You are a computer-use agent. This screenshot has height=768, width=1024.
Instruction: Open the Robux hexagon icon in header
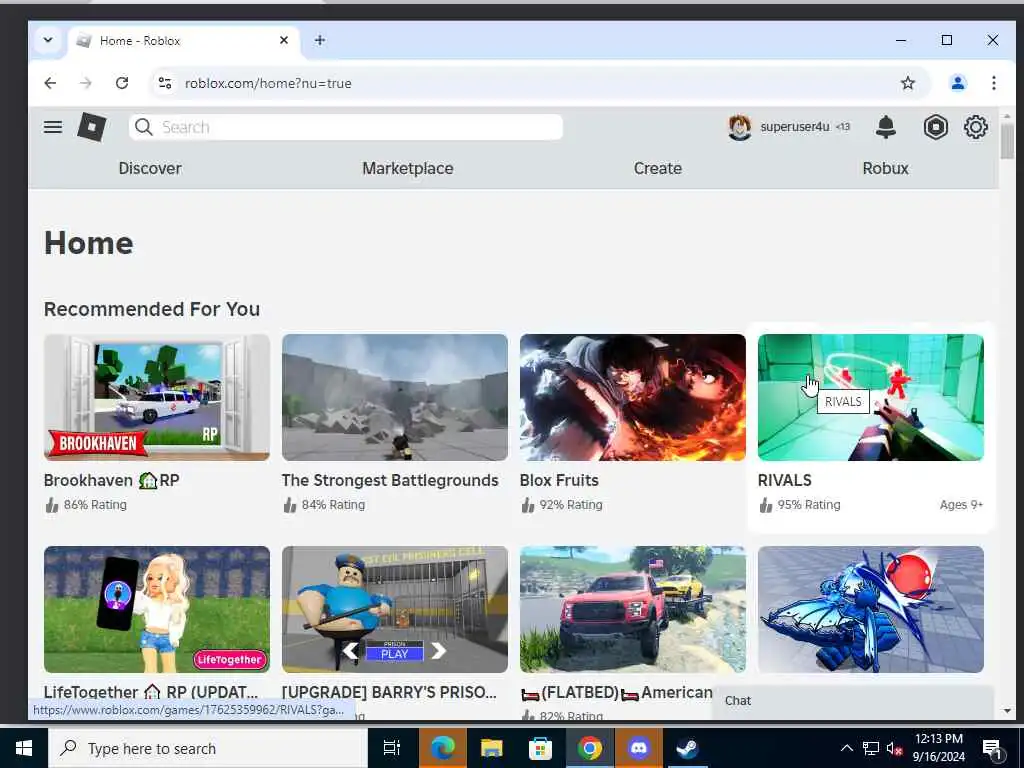pyautogui.click(x=935, y=127)
